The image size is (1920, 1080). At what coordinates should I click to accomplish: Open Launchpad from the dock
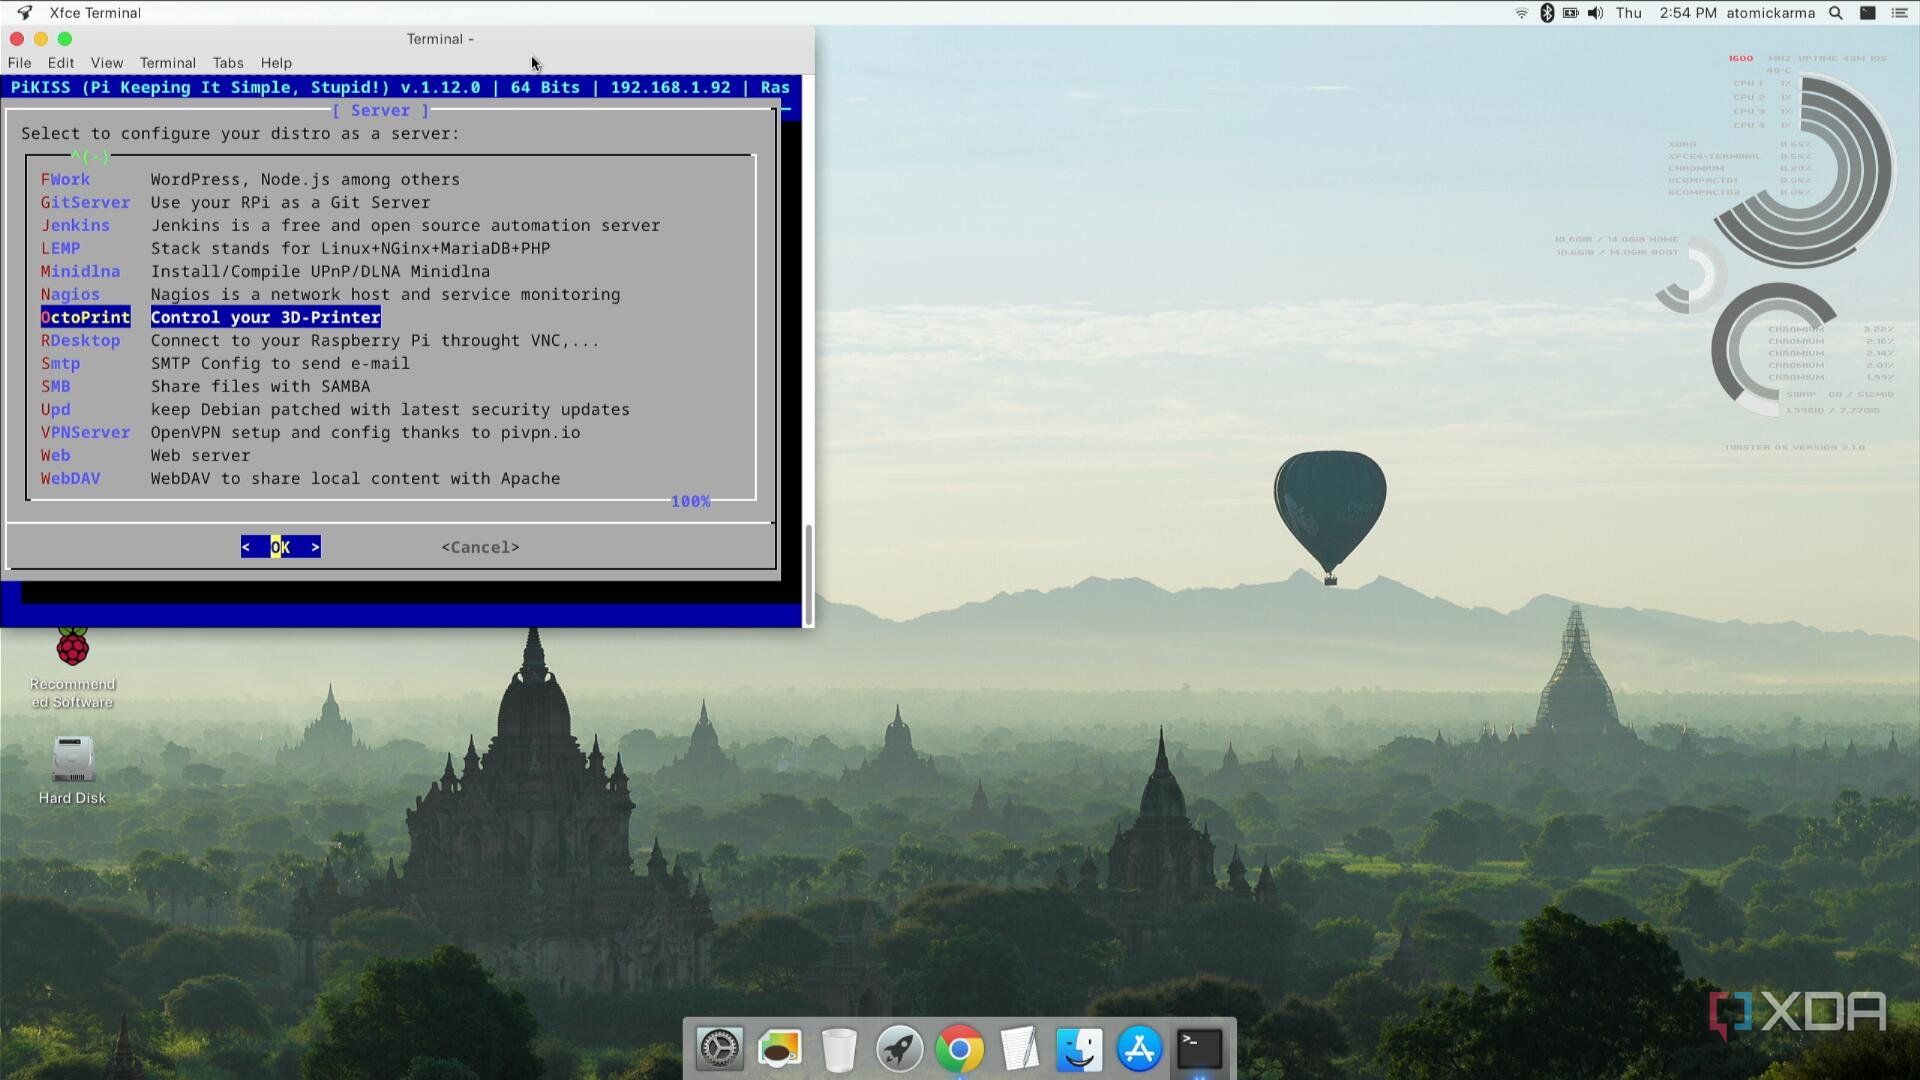(899, 1048)
